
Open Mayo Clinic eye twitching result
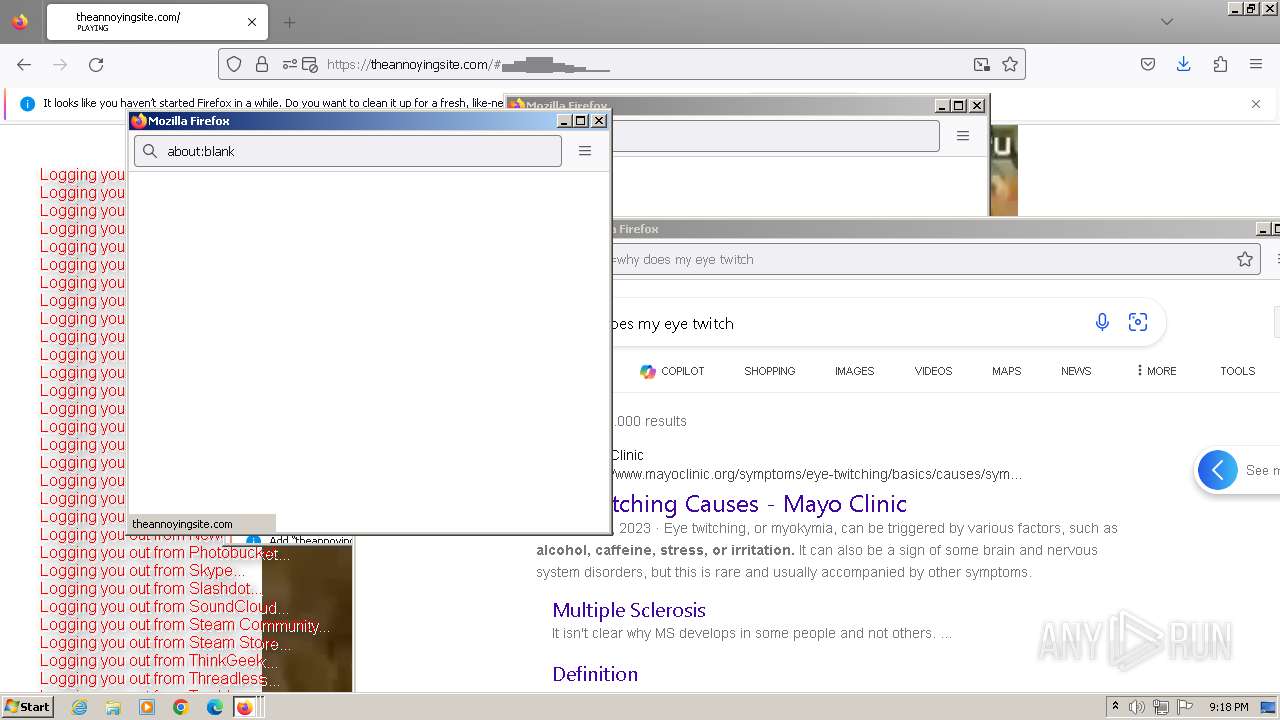pyautogui.click(x=759, y=503)
